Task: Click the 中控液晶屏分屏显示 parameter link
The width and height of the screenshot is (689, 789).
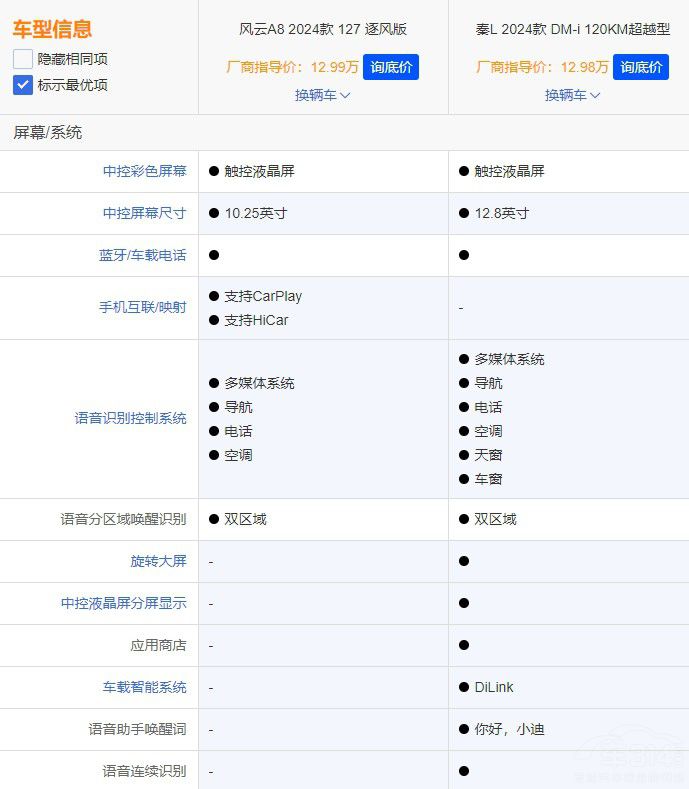Action: (123, 603)
